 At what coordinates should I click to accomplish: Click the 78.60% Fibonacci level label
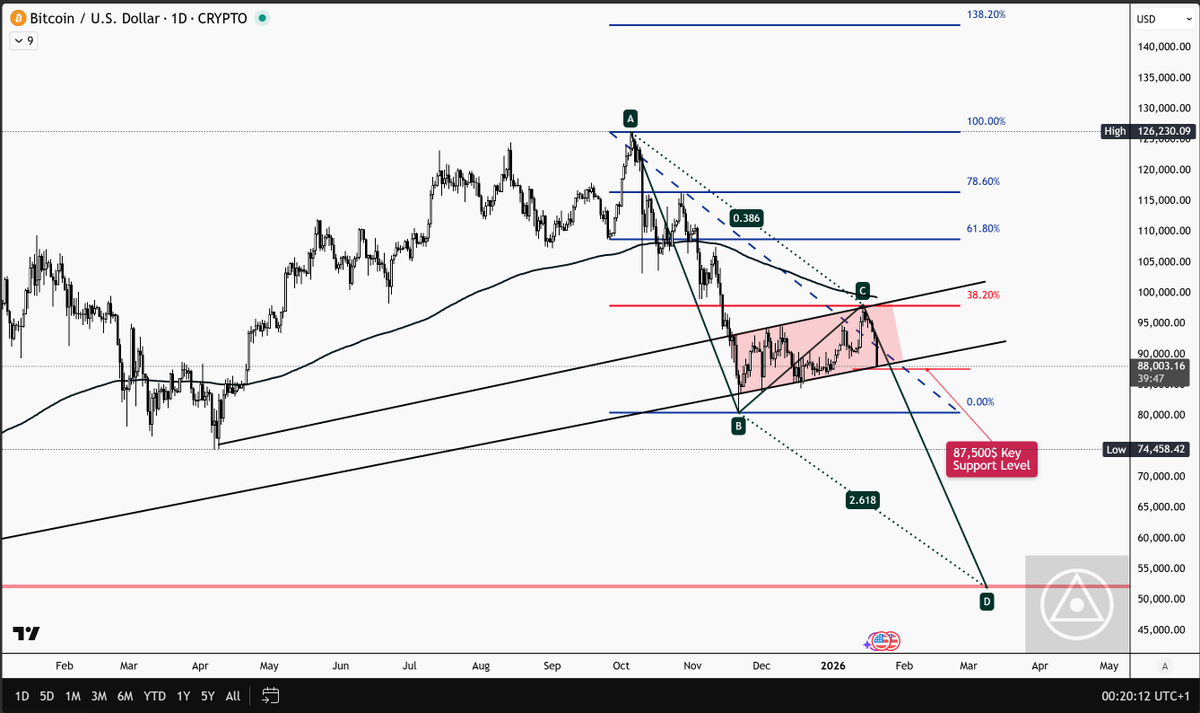coord(983,181)
